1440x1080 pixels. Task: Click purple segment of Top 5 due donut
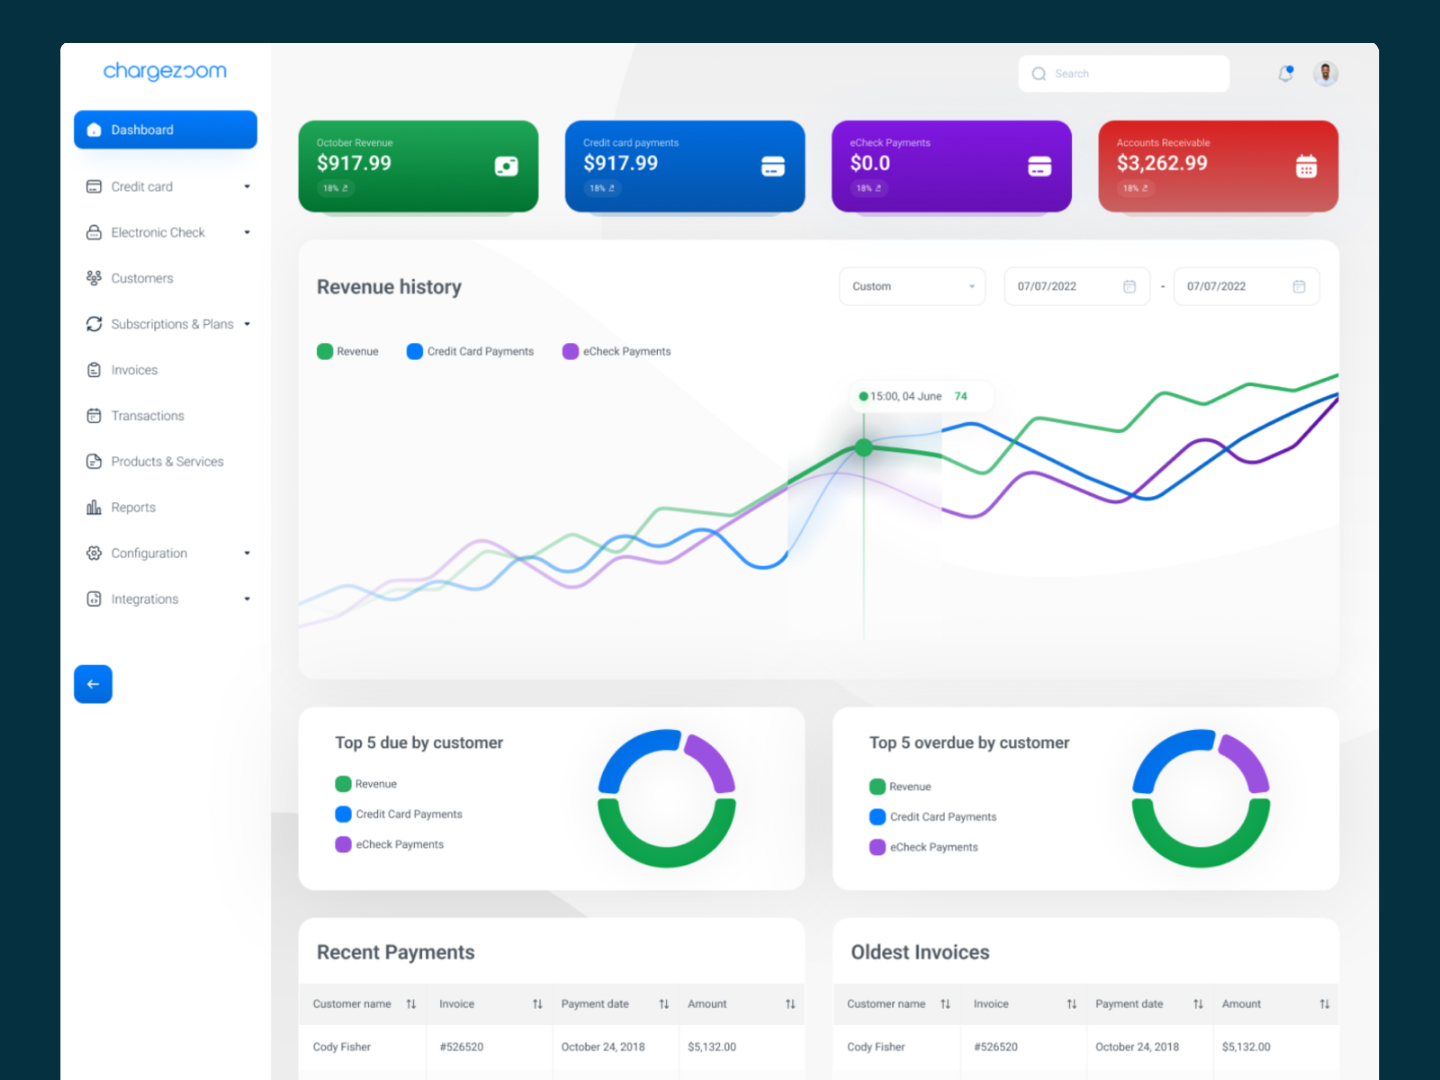point(711,762)
